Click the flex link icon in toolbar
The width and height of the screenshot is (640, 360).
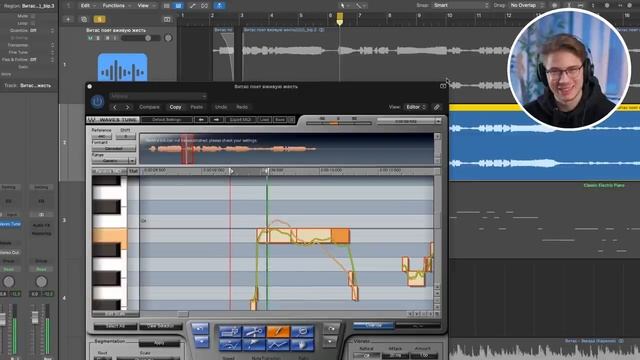click(x=204, y=6)
